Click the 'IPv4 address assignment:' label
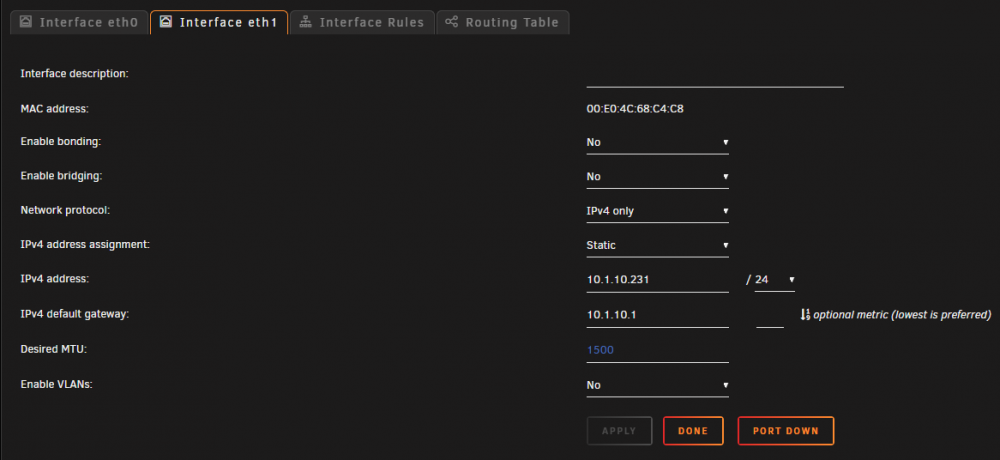Viewport: 1000px width, 460px height. (x=85, y=245)
